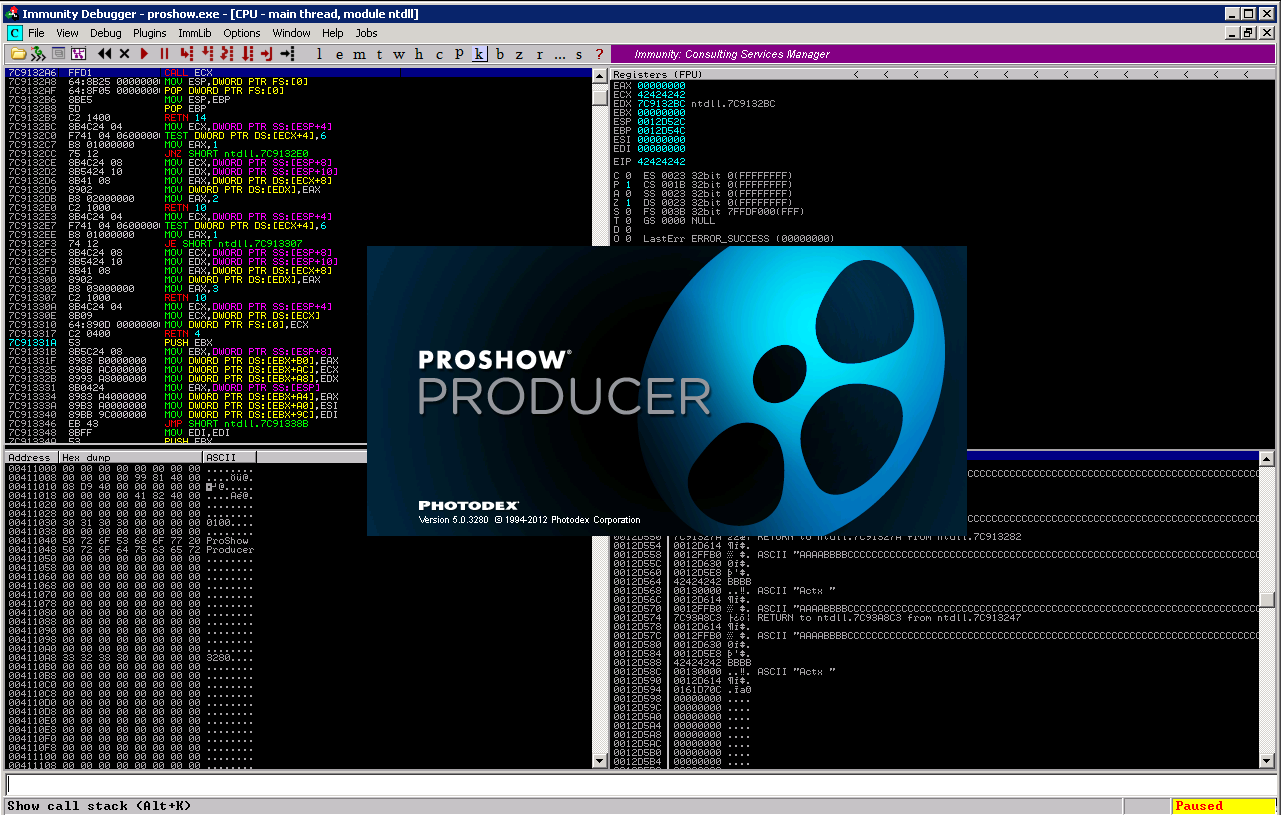The width and height of the screenshot is (1281, 815).
Task: Click the cyan 'C' CPU window icon
Action: [x=14, y=33]
